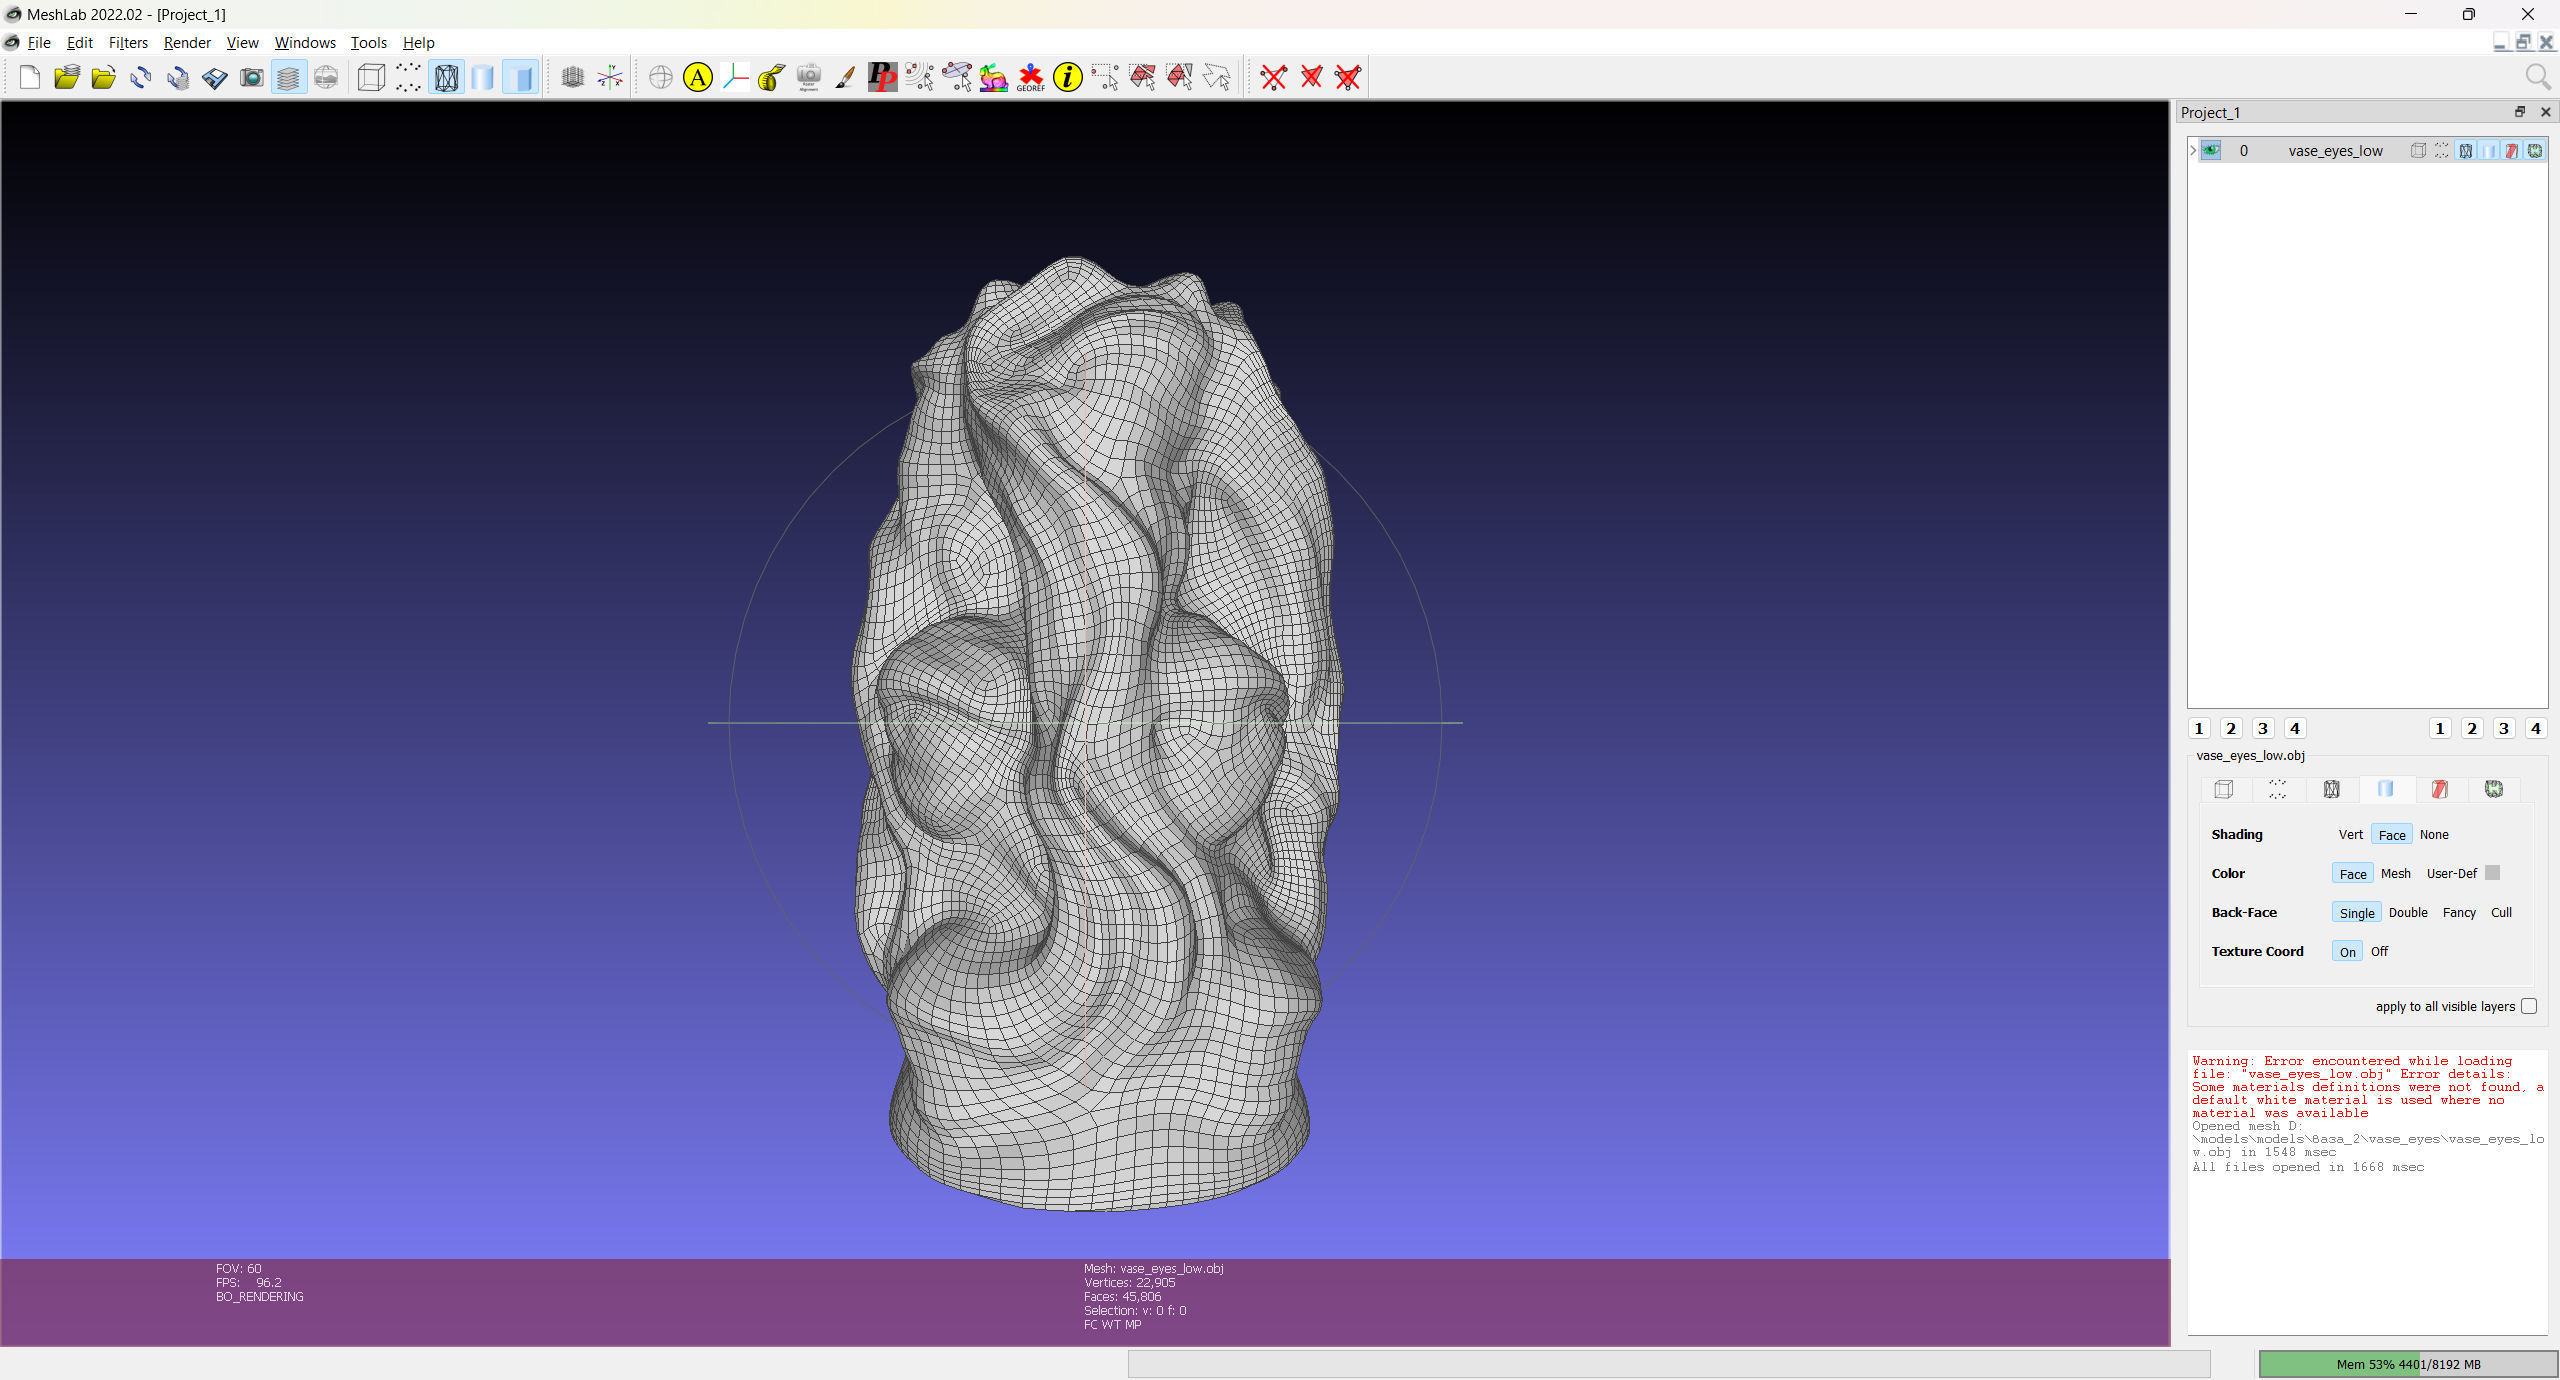Open the Render menu
The height and width of the screenshot is (1380, 2560).
point(187,42)
